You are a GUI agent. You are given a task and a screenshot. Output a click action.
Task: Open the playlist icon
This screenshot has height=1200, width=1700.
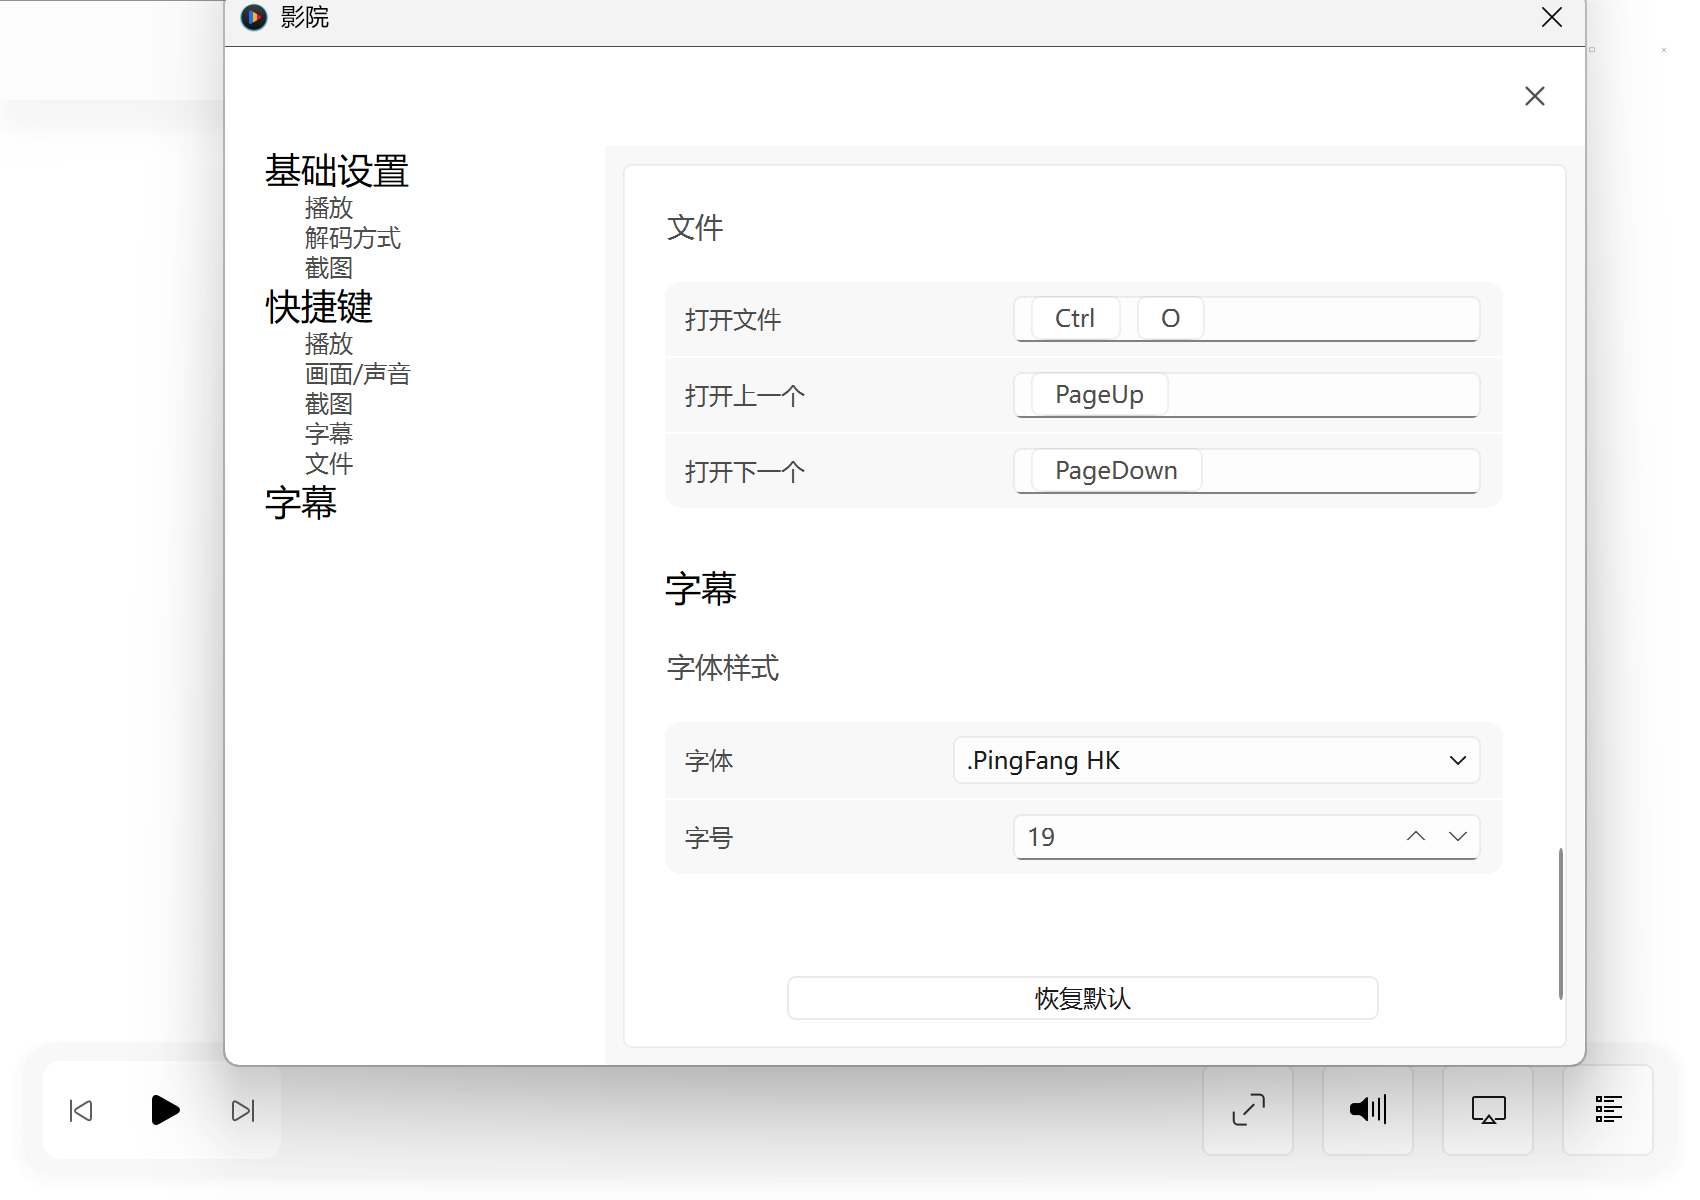(x=1608, y=1110)
